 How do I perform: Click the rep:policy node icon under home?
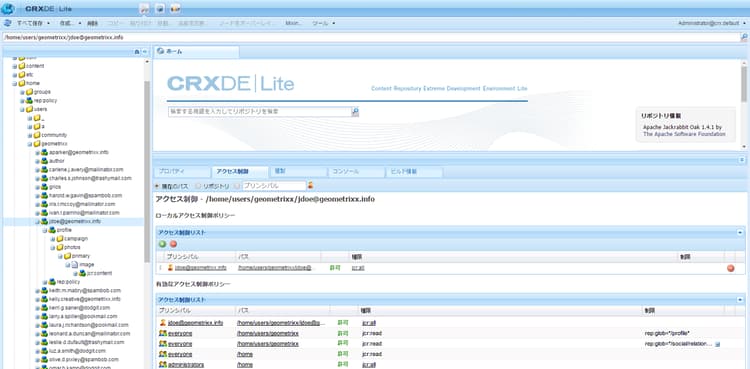coord(29,101)
